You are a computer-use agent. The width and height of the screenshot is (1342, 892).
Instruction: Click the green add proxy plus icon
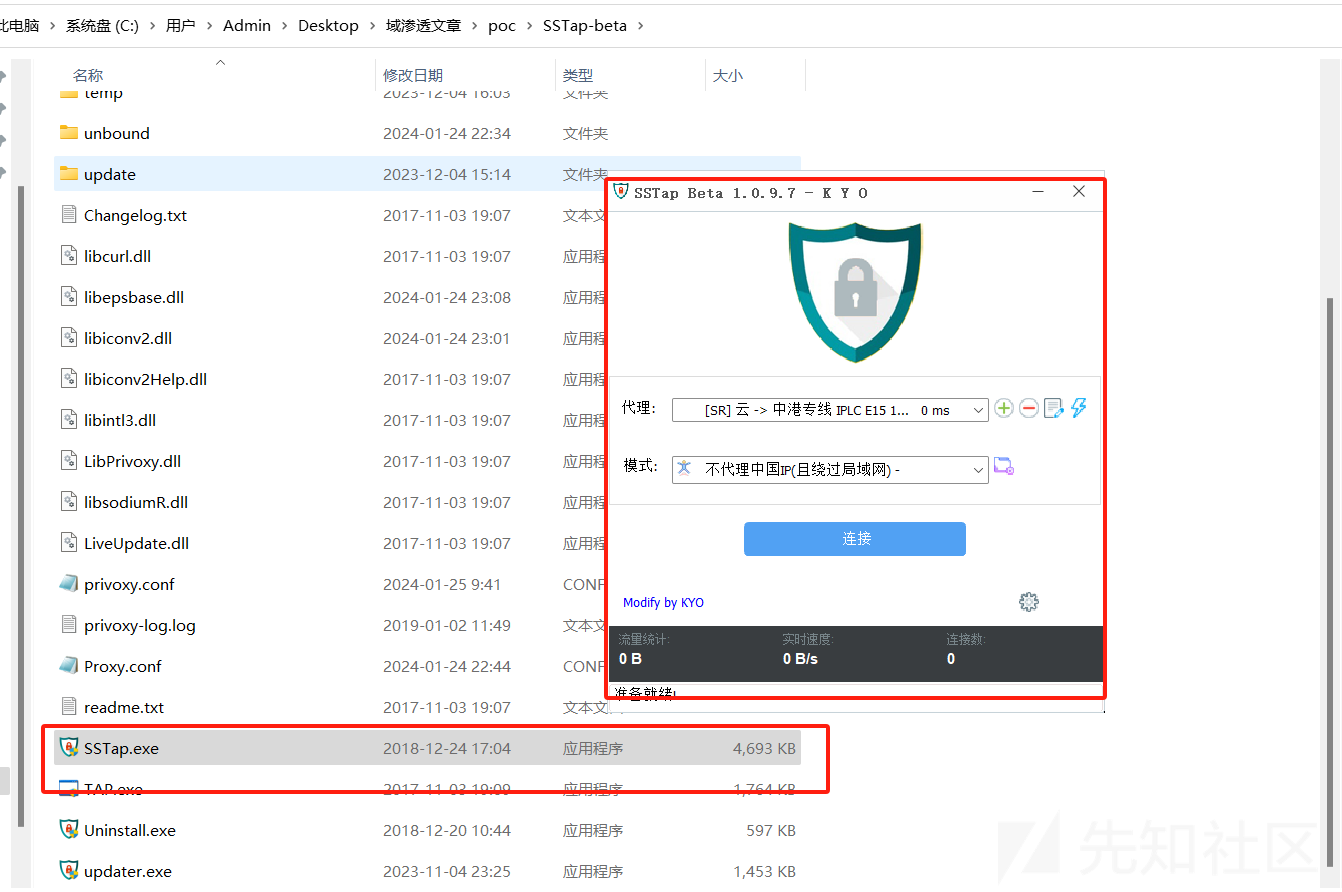1004,408
